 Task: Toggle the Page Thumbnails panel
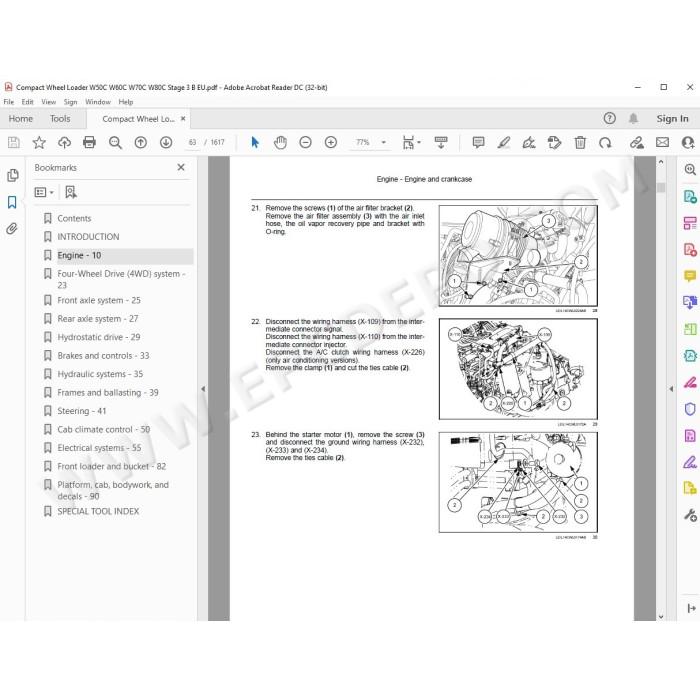12,175
